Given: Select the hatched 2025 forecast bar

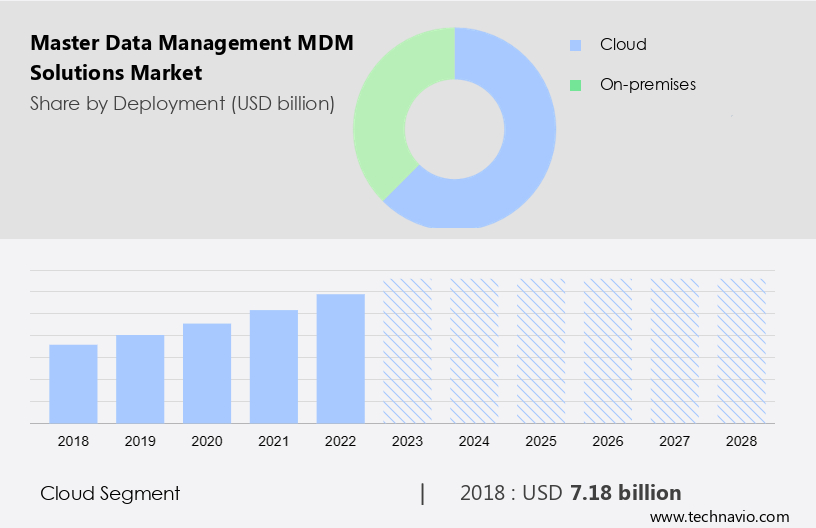Looking at the screenshot, I should tap(541, 351).
